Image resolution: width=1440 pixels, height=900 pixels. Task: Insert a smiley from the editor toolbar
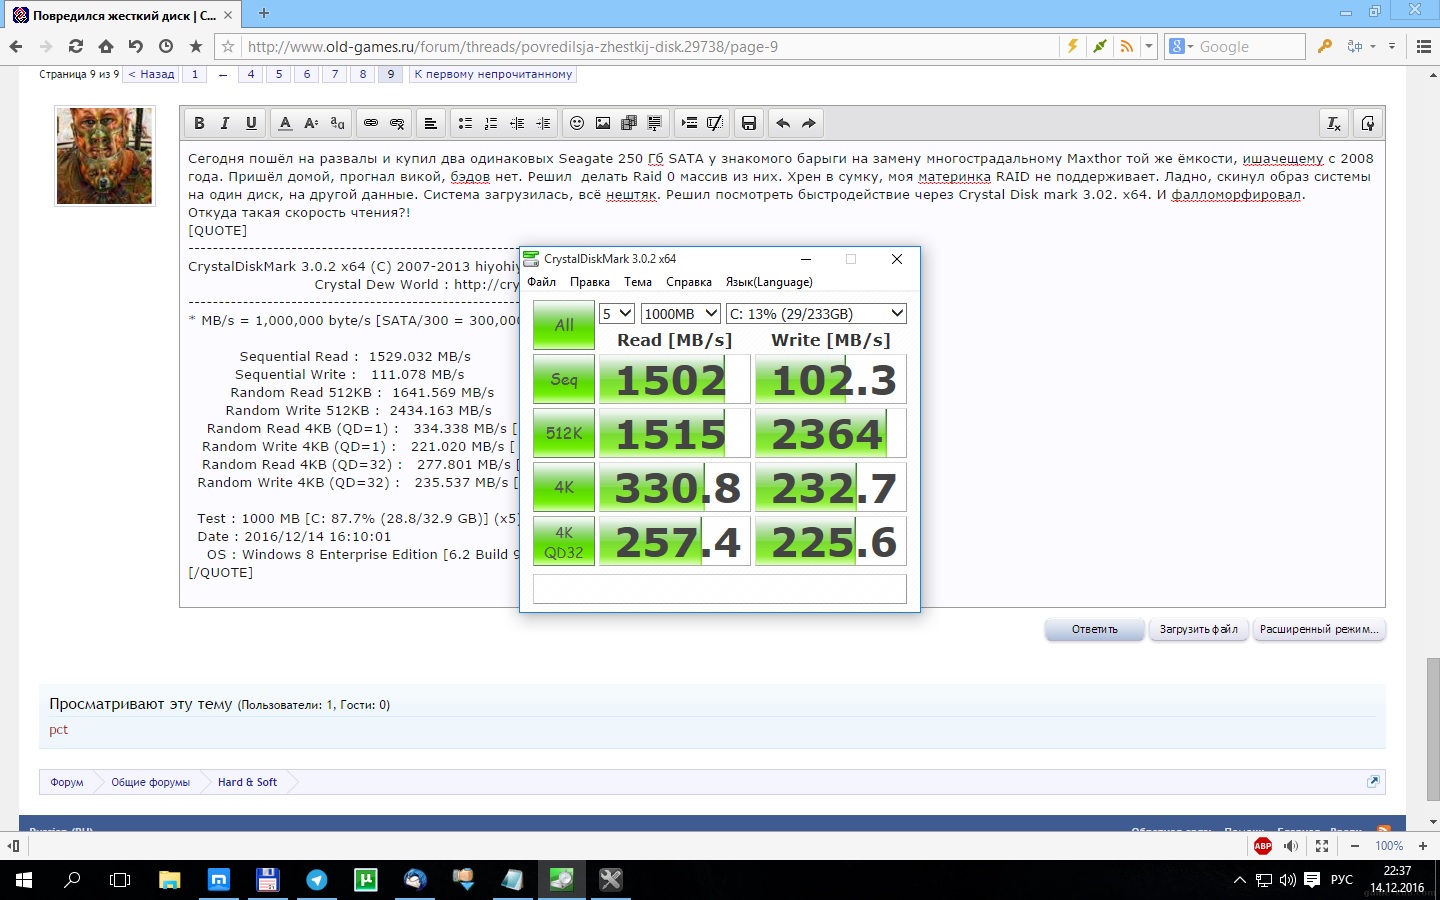[577, 123]
